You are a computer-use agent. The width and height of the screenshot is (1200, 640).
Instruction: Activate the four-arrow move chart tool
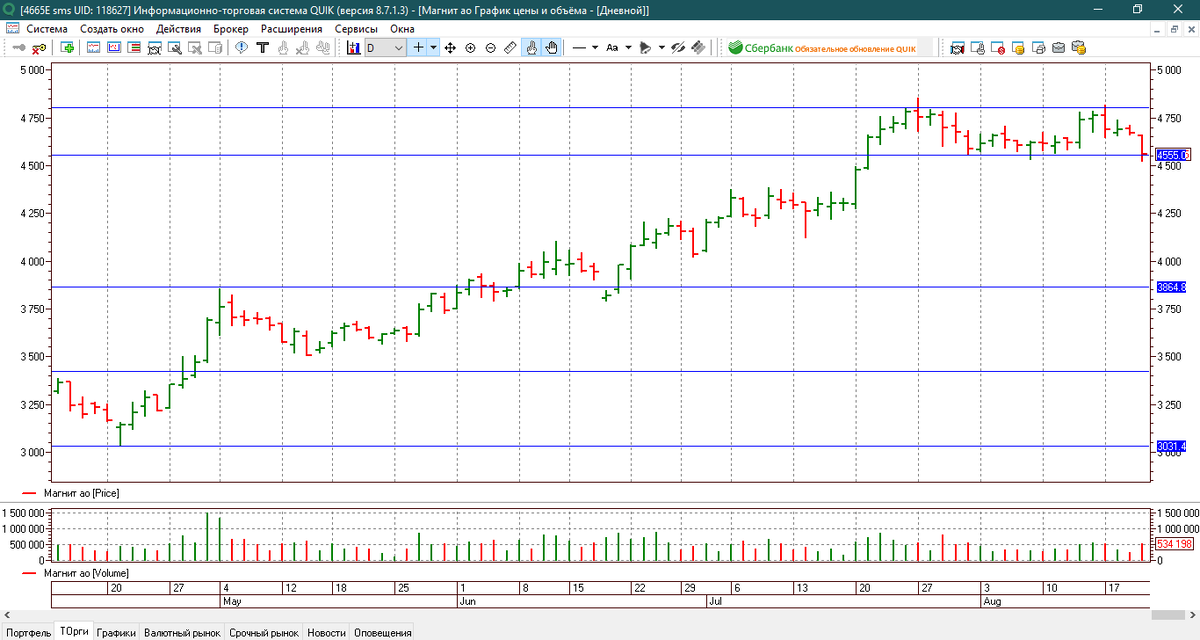pos(450,47)
